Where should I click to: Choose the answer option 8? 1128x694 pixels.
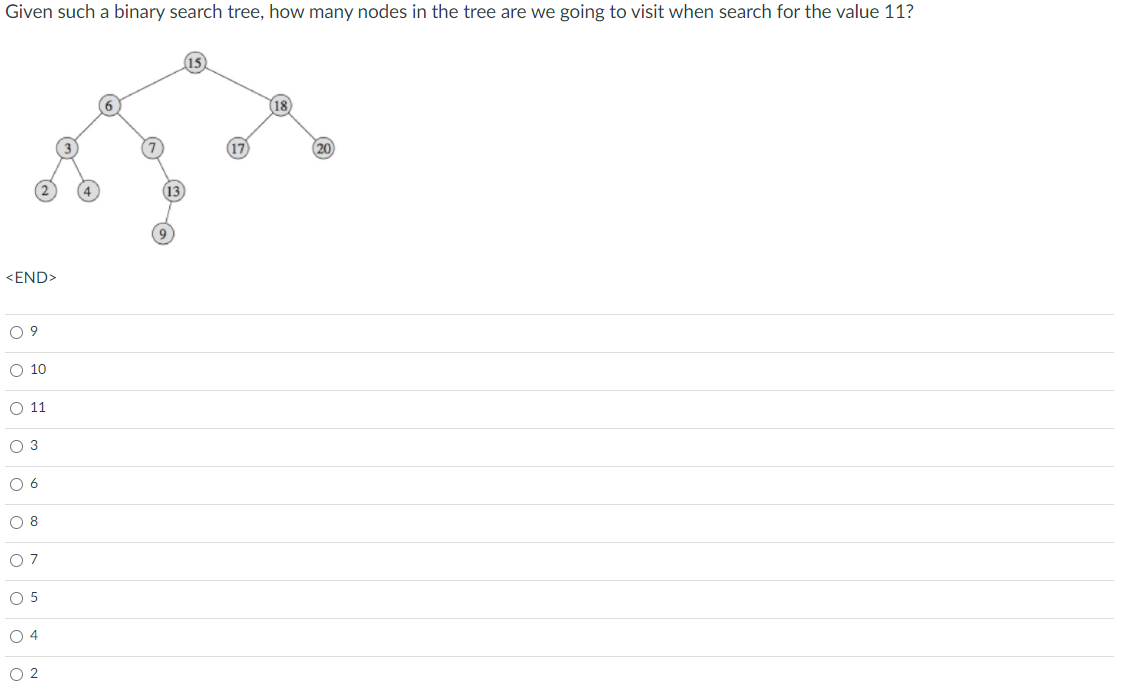[15, 522]
